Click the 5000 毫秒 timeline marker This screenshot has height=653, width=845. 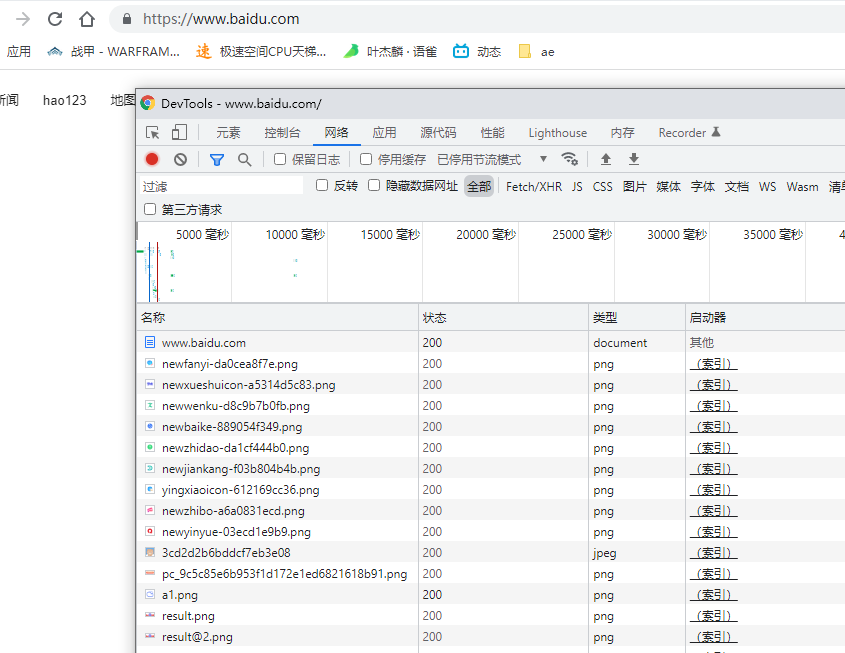coord(203,234)
